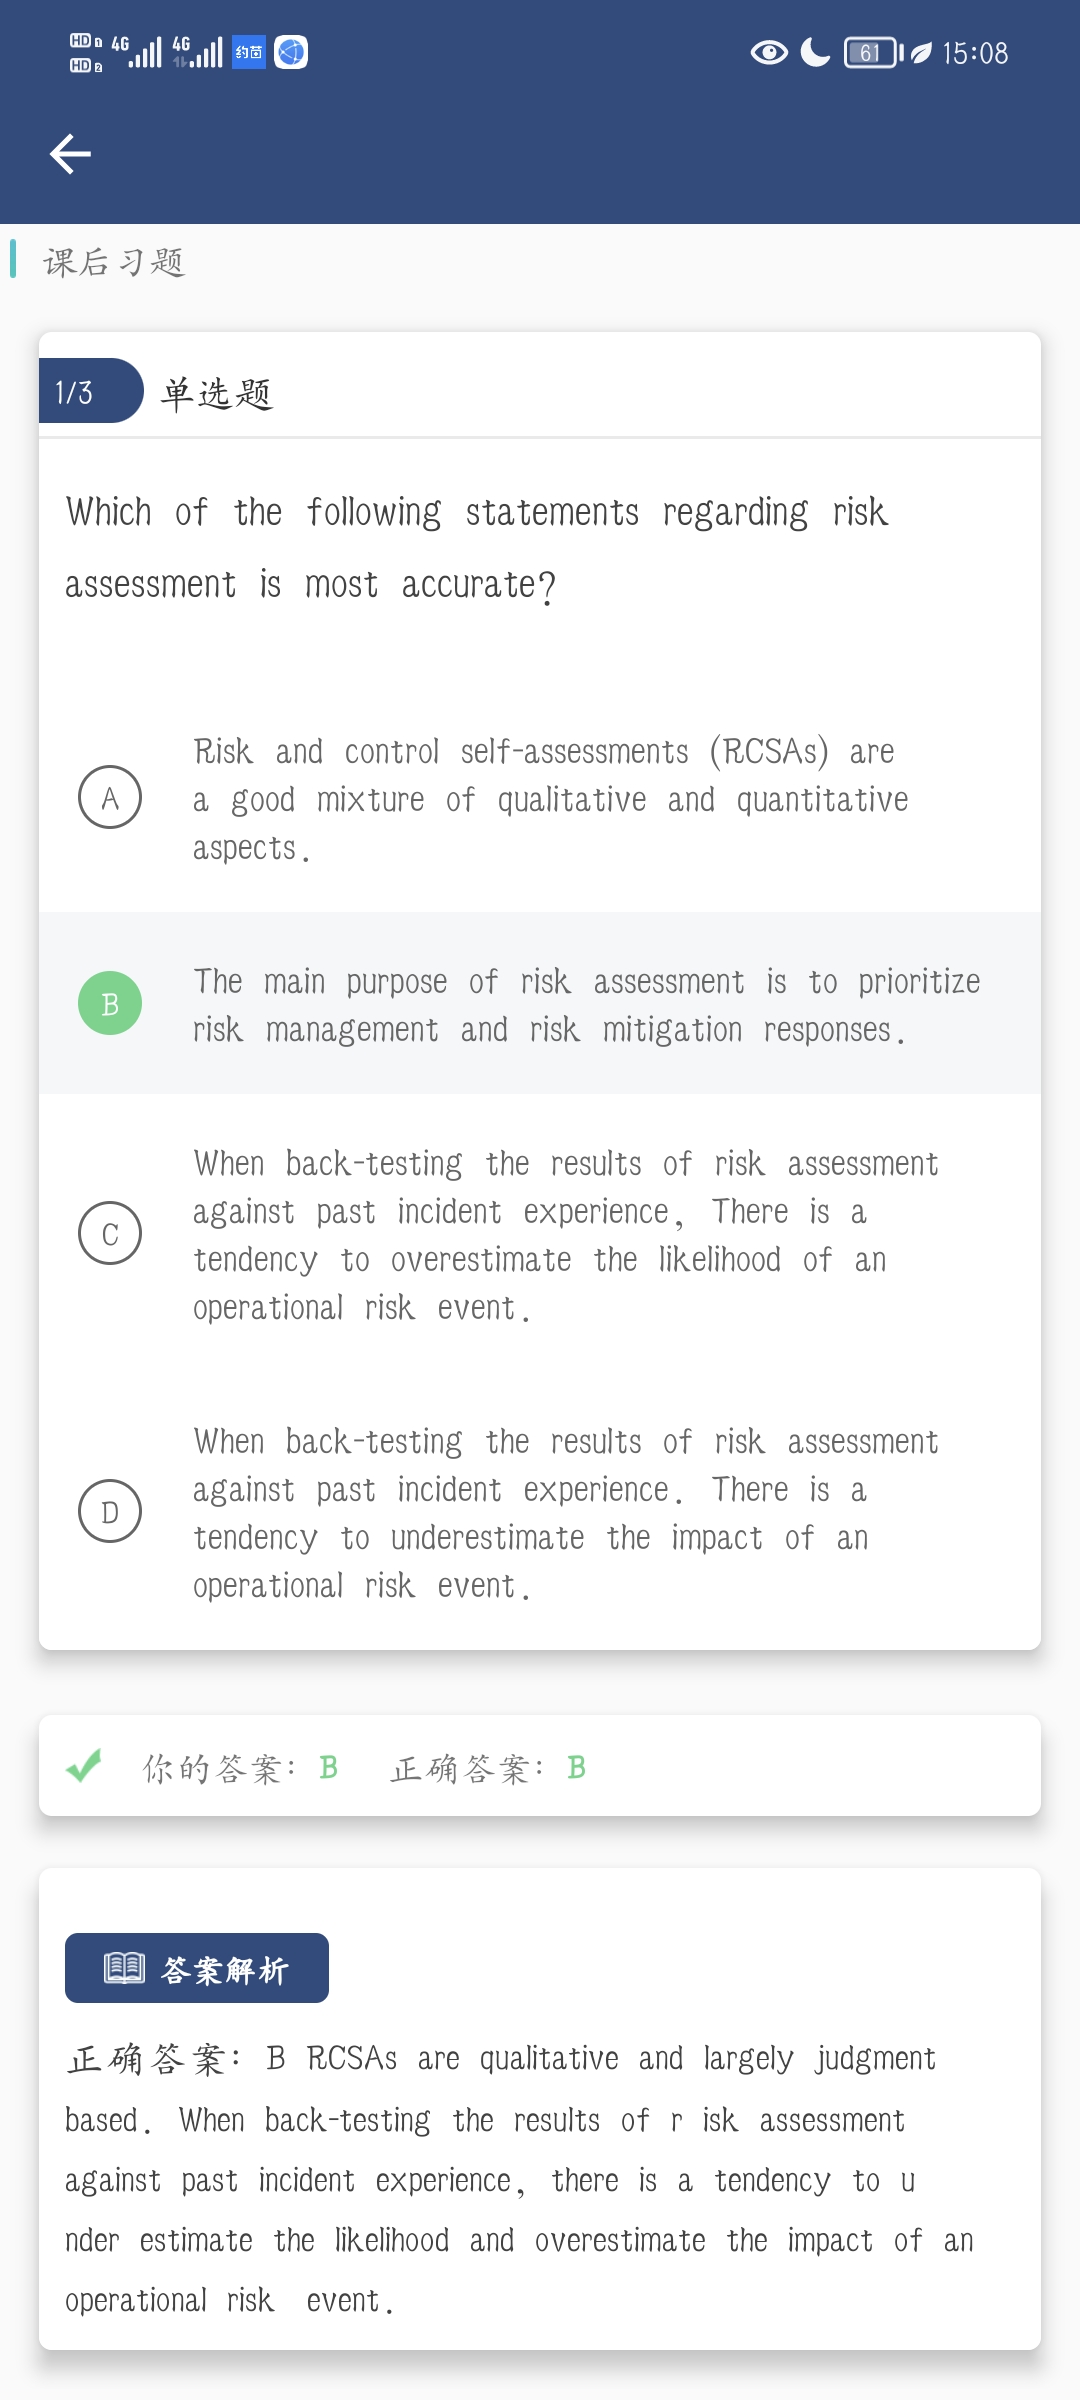Tap option B prioritize risk management text
Screen dimensions: 1080x2400
pyautogui.click(x=586, y=1005)
